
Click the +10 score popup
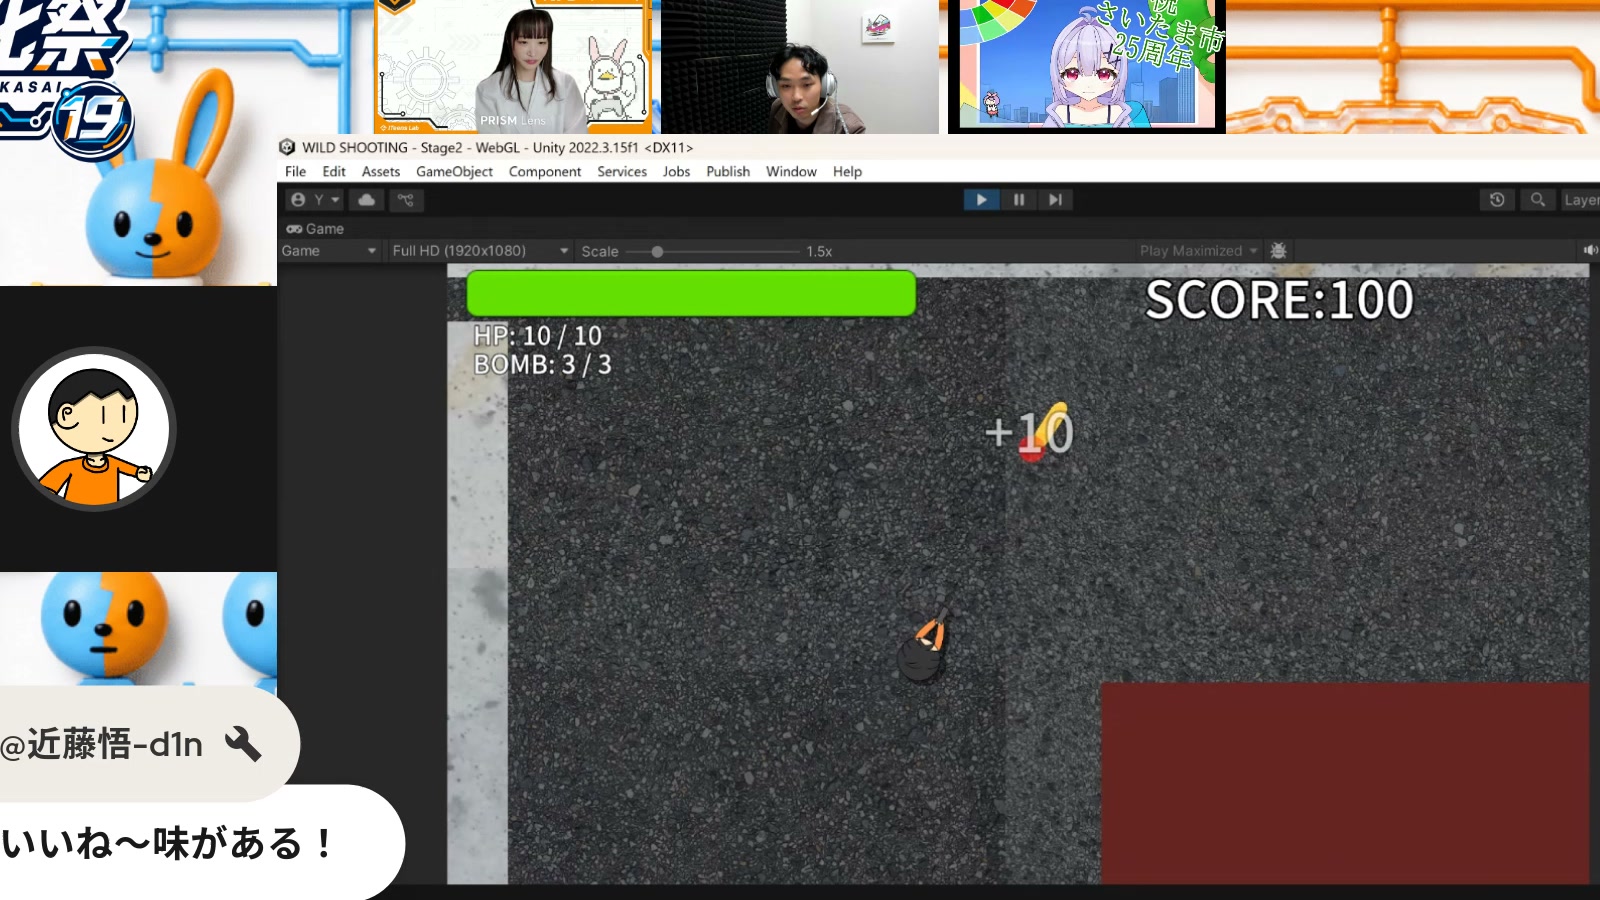(1030, 432)
